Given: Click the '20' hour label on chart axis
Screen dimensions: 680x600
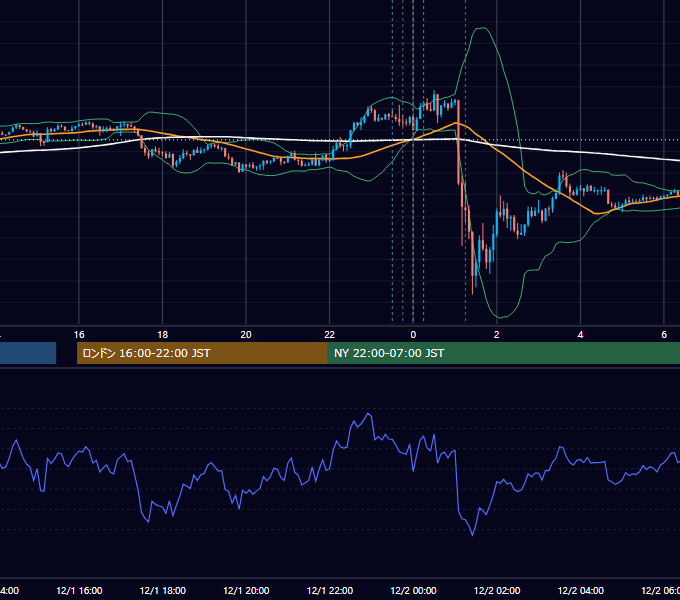Looking at the screenshot, I should [246, 335].
